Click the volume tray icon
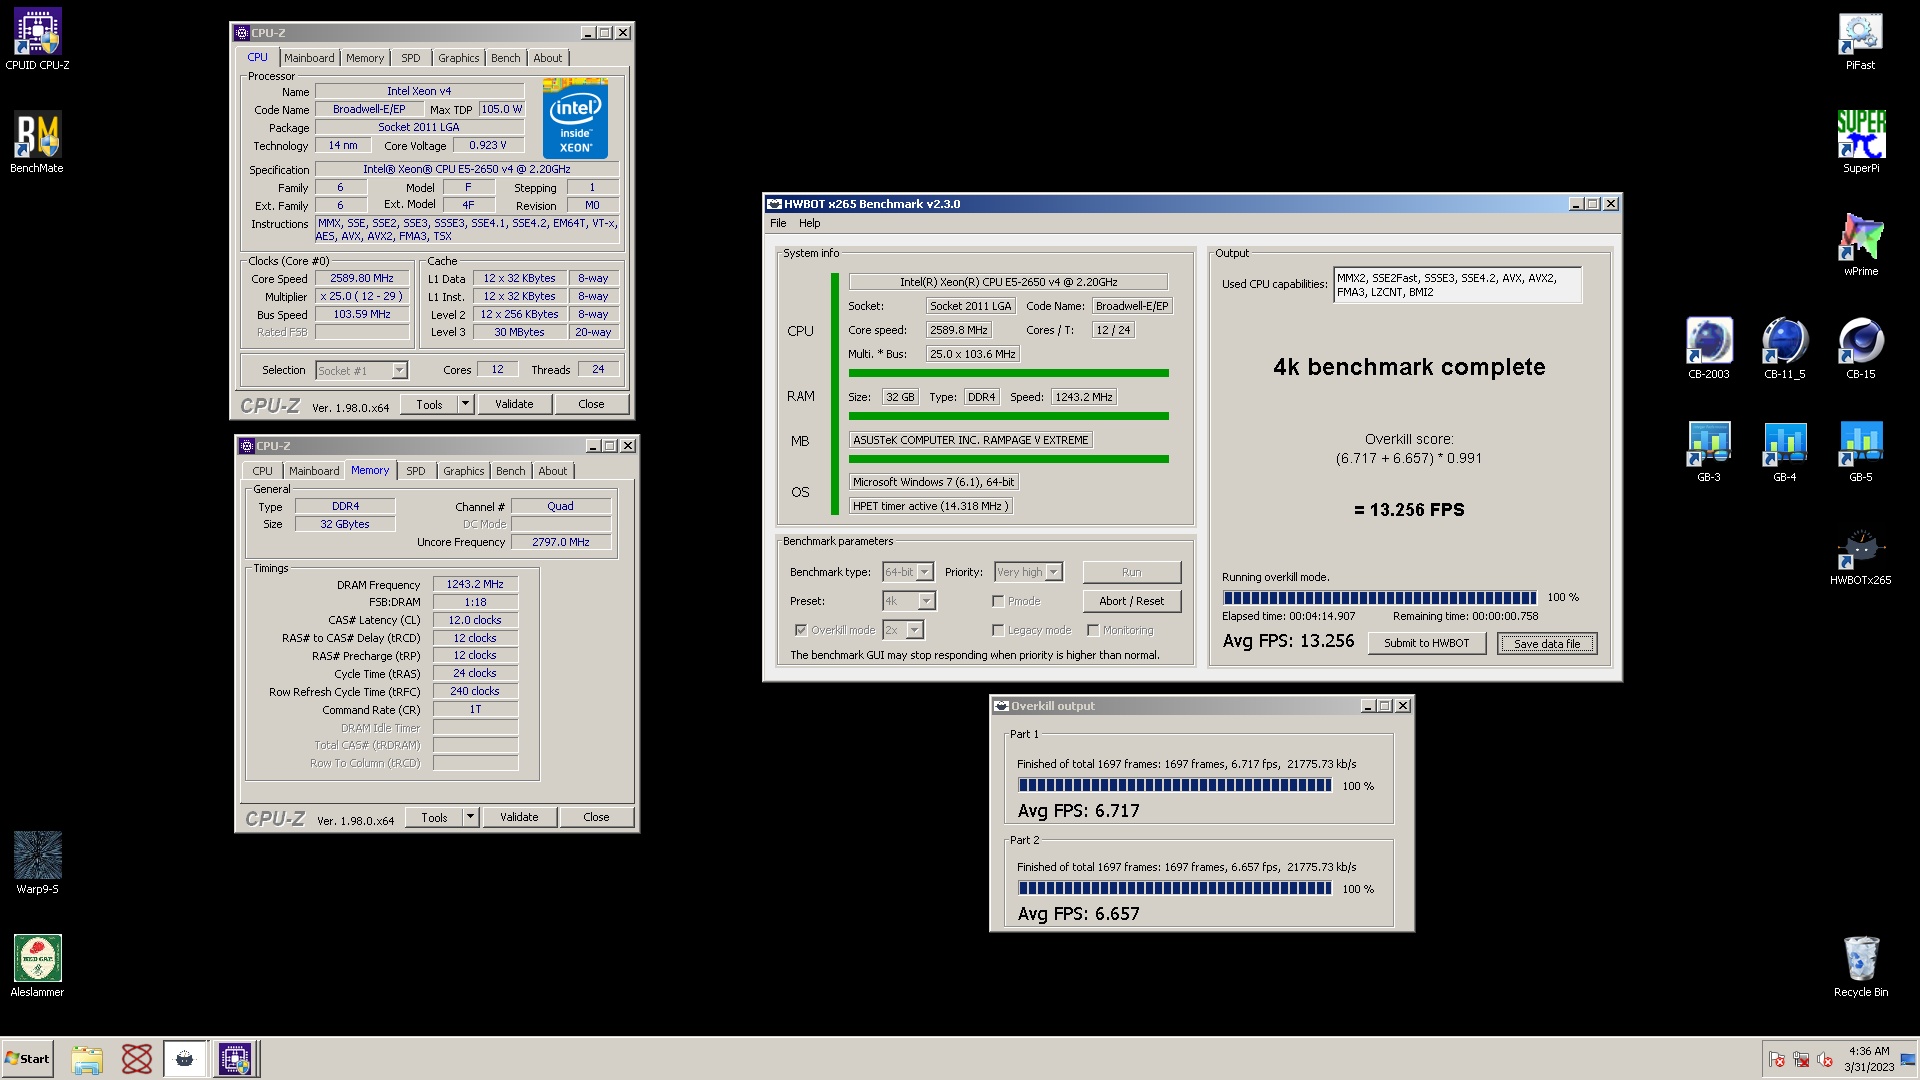Viewport: 1920px width, 1080px height. (x=1825, y=1060)
